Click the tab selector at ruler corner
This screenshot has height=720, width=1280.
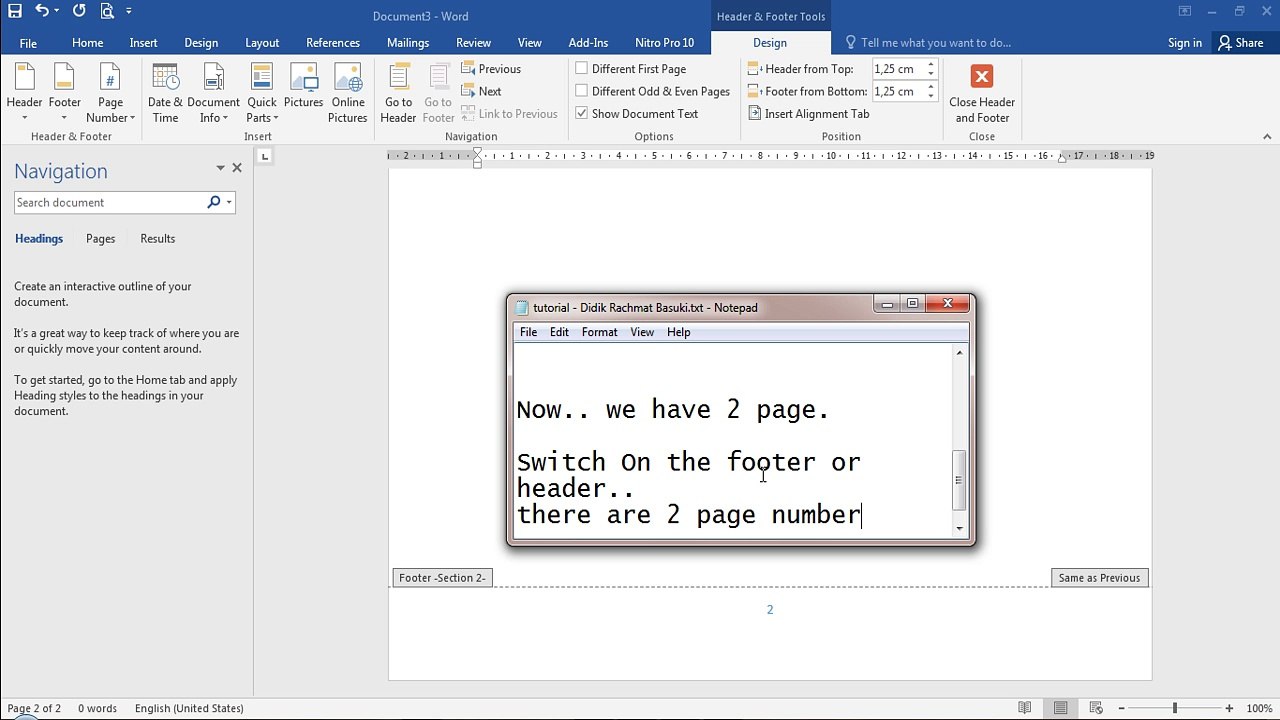[x=264, y=156]
